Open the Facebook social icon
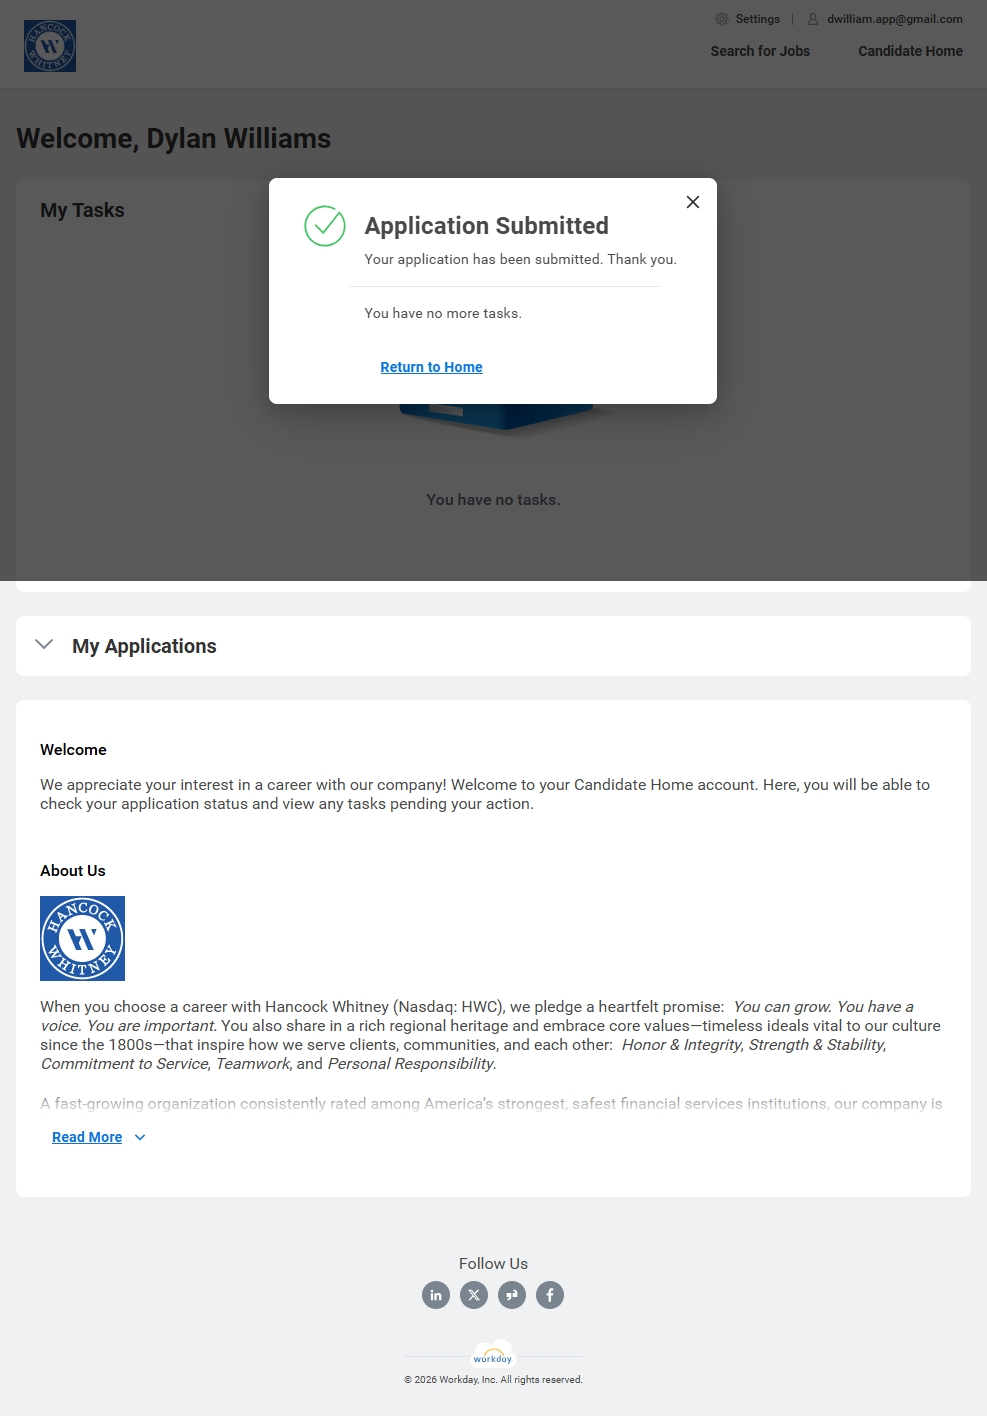The width and height of the screenshot is (987, 1416). (x=550, y=1295)
